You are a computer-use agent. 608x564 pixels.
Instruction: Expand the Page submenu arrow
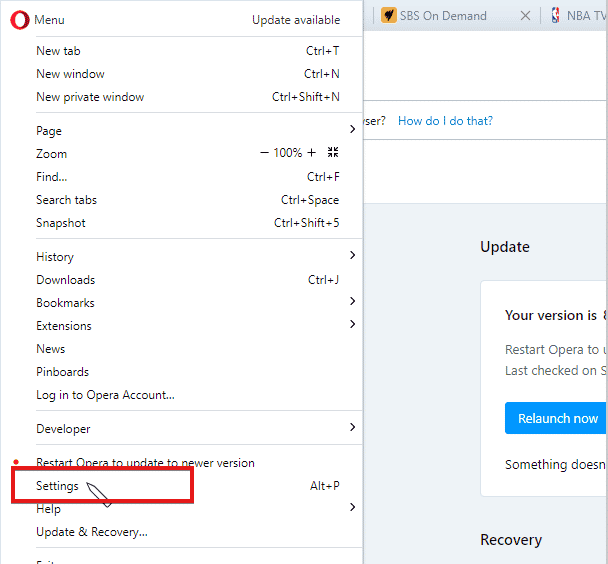coord(352,129)
